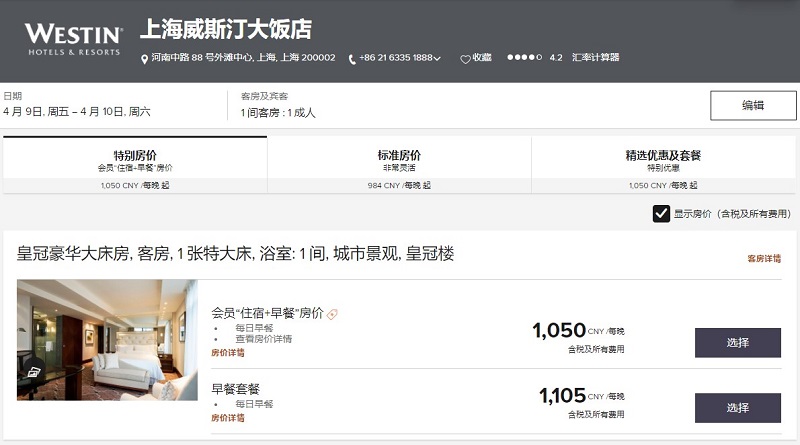Expand the phone number dropdown arrow

click(437, 58)
